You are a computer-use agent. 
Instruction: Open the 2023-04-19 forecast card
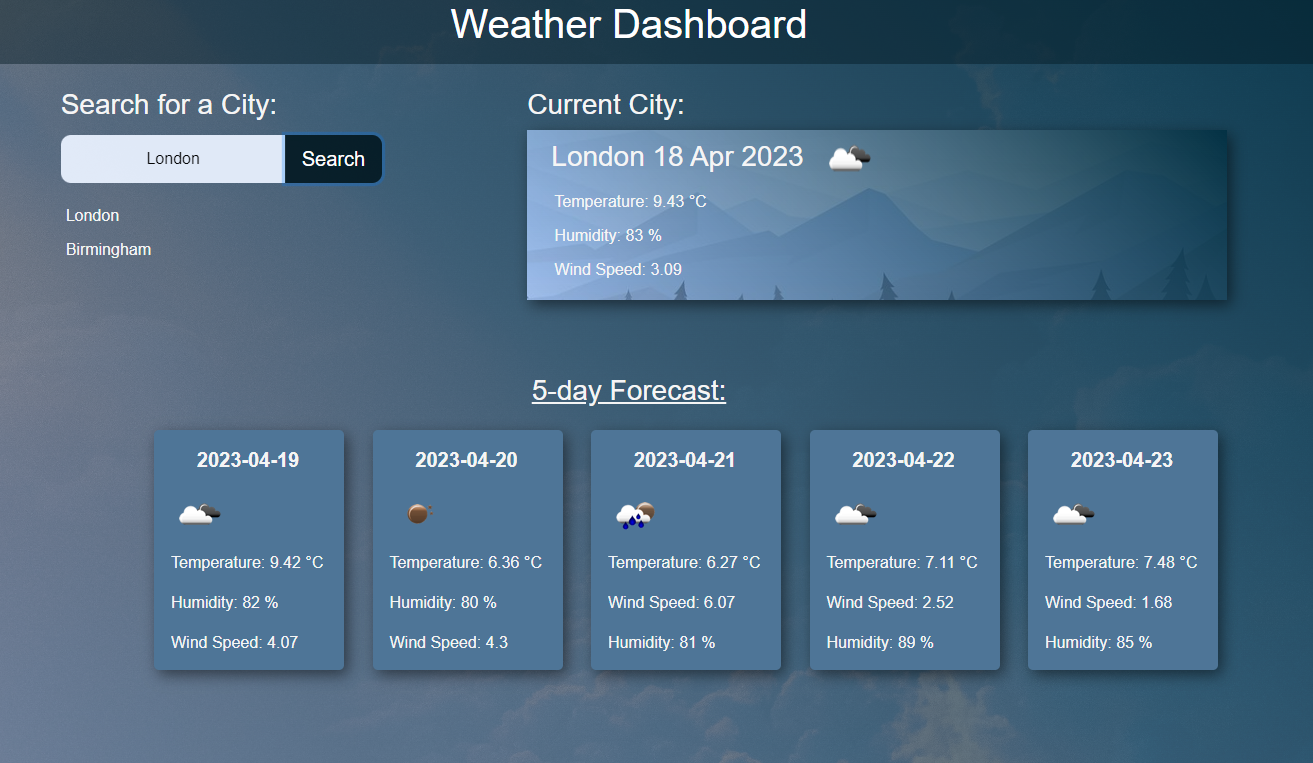tap(248, 550)
